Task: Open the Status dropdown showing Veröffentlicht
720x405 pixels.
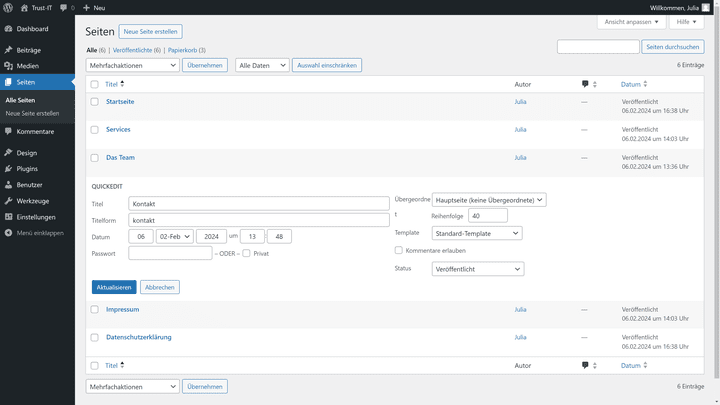Action: (x=478, y=269)
